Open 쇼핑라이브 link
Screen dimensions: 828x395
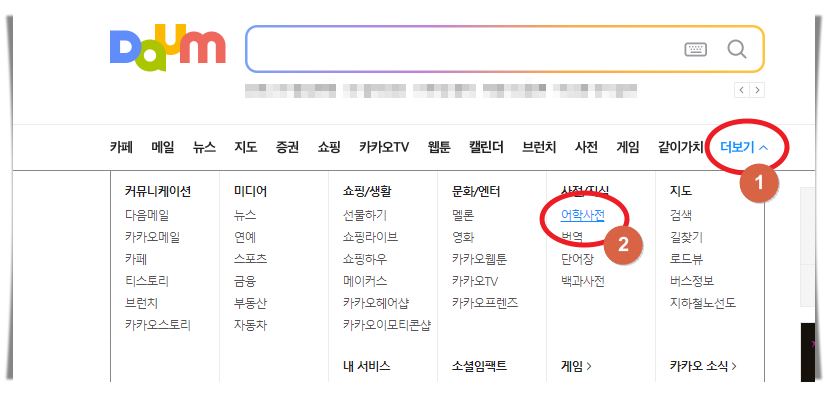370,237
